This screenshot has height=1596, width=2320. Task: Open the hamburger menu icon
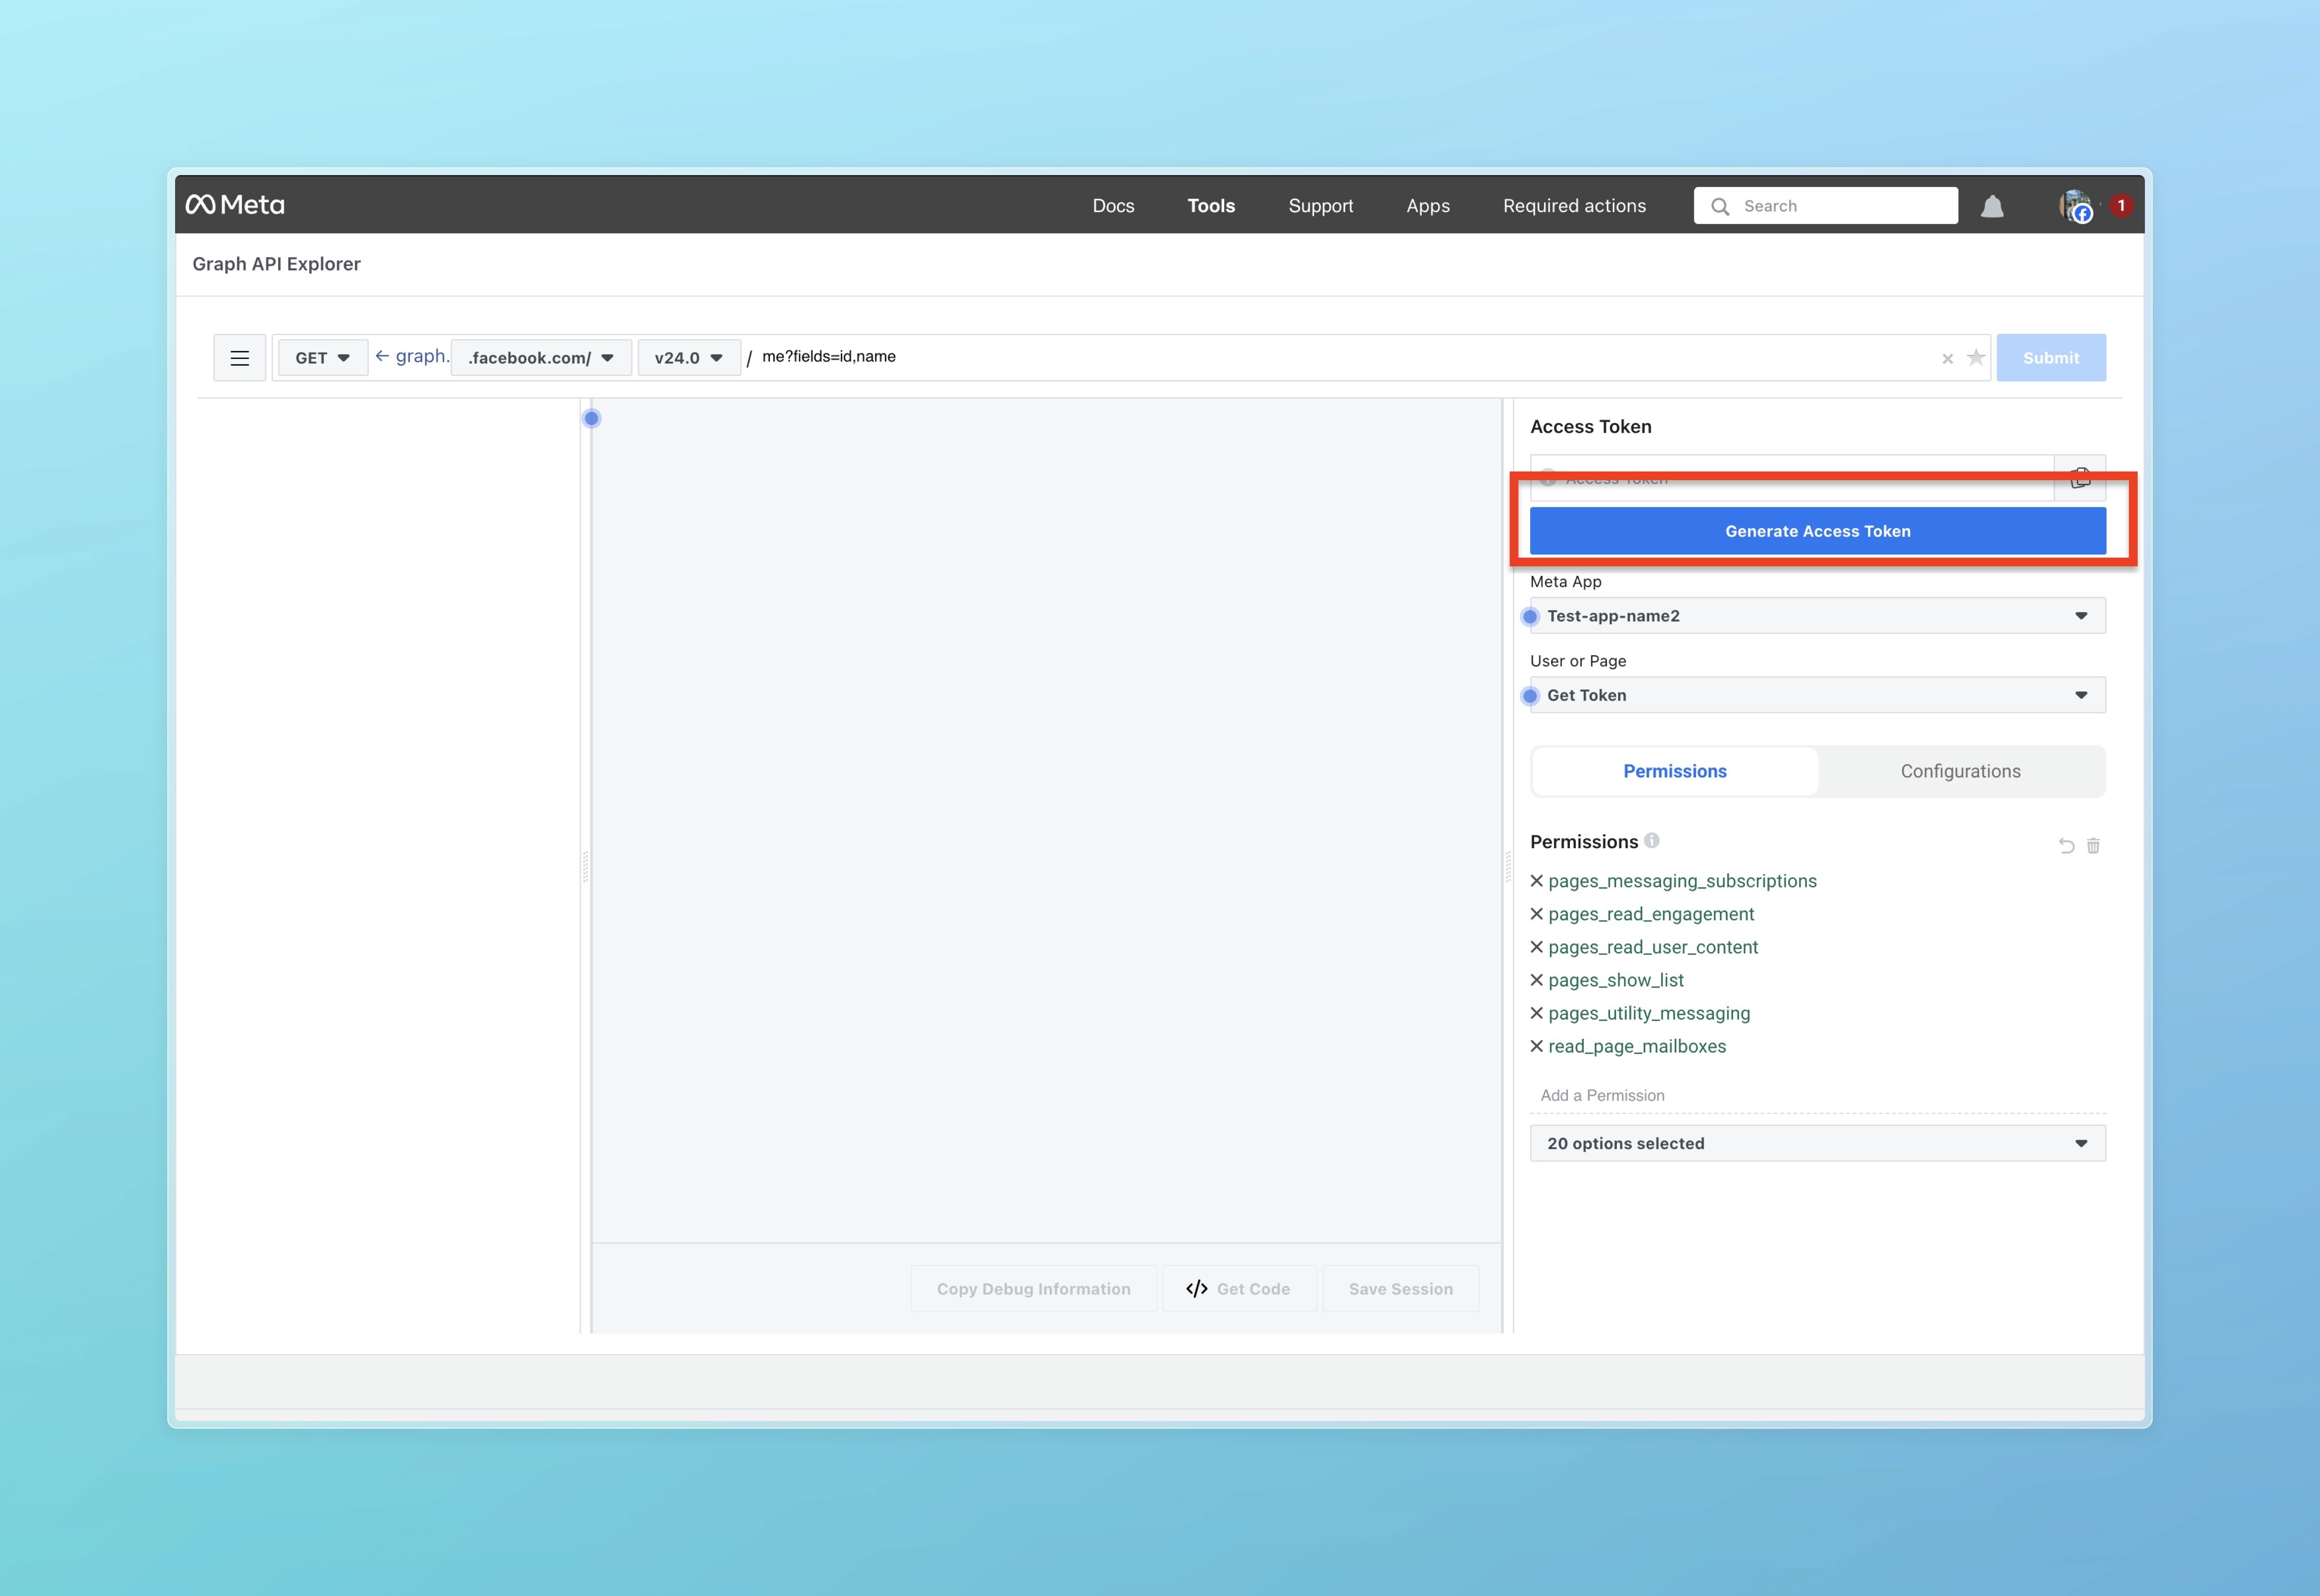(239, 358)
